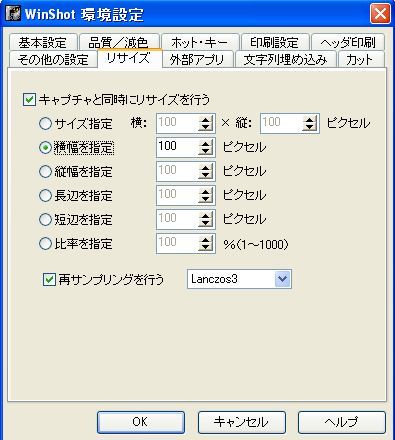The height and width of the screenshot is (440, 395).
Task: Increase the 長辺を指定 spinner value
Action: (x=206, y=191)
